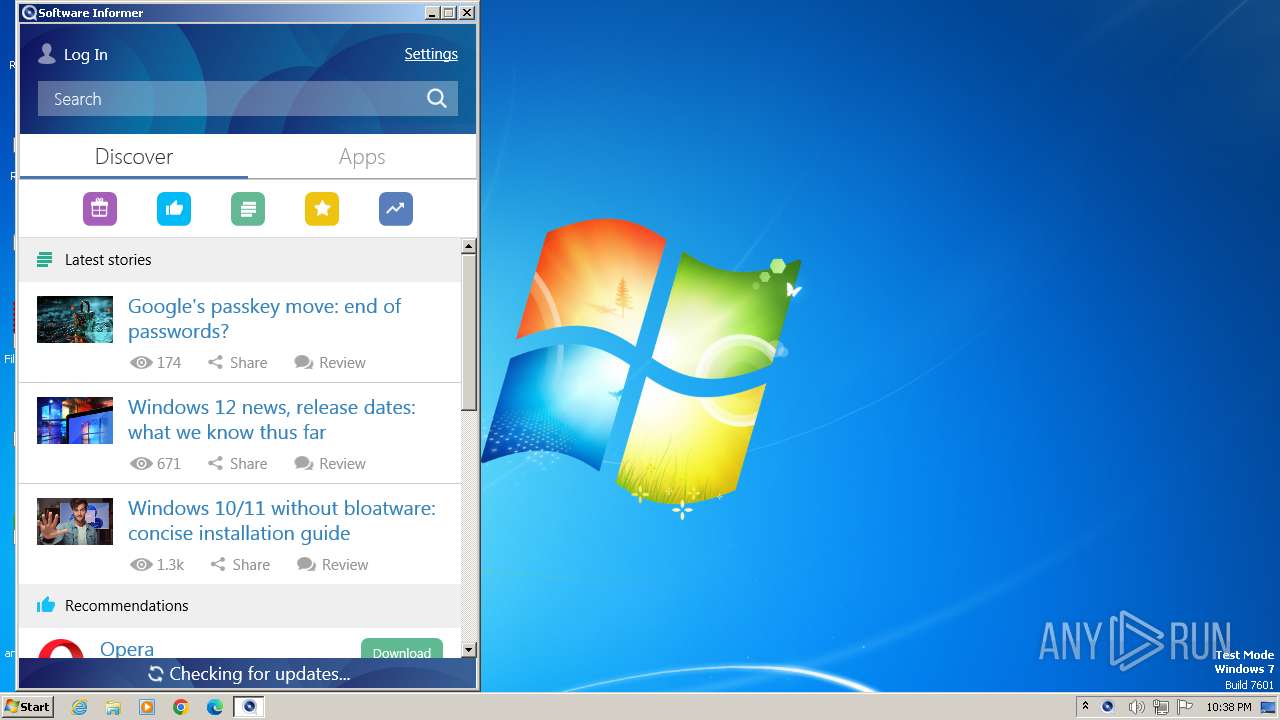
Task: Click the Log In link
Action: point(86,55)
